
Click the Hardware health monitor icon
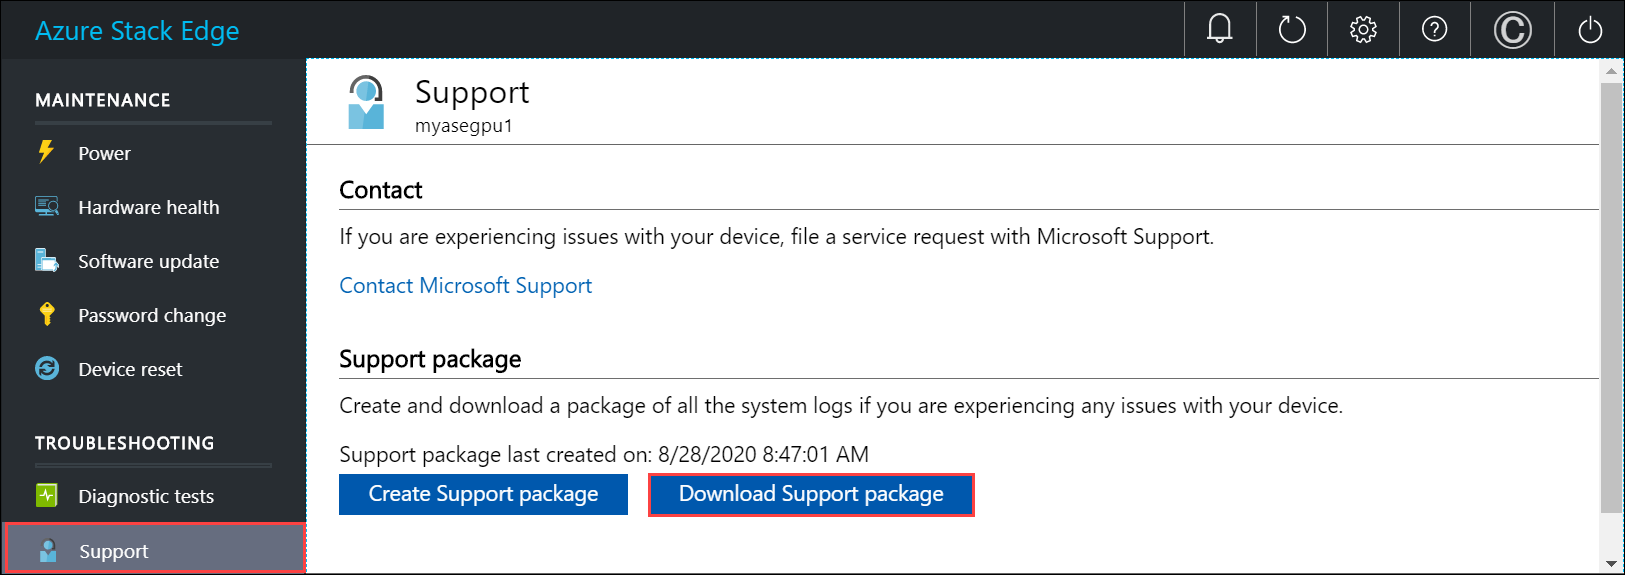47,206
